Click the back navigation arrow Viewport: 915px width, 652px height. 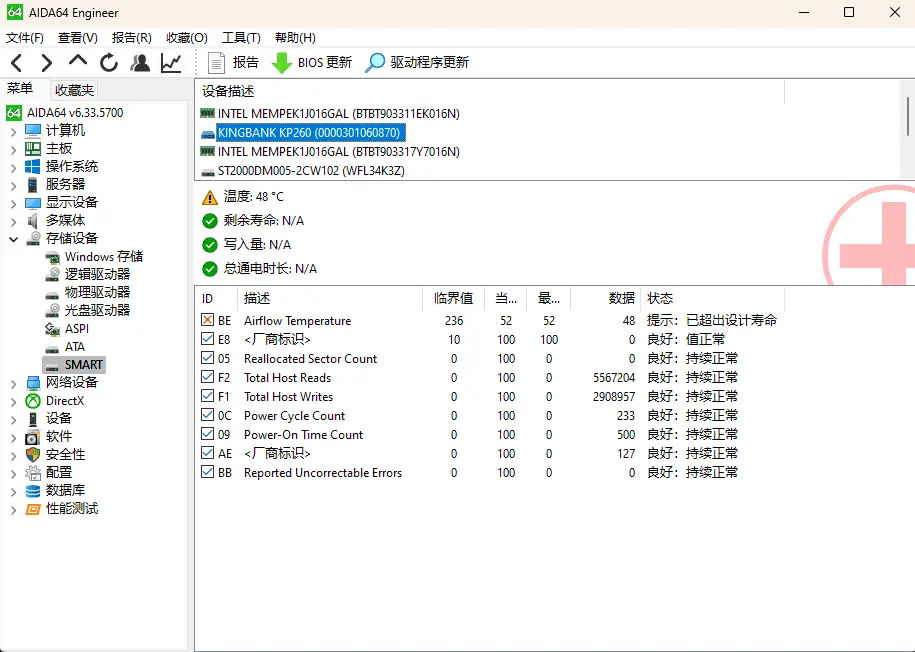[x=17, y=63]
